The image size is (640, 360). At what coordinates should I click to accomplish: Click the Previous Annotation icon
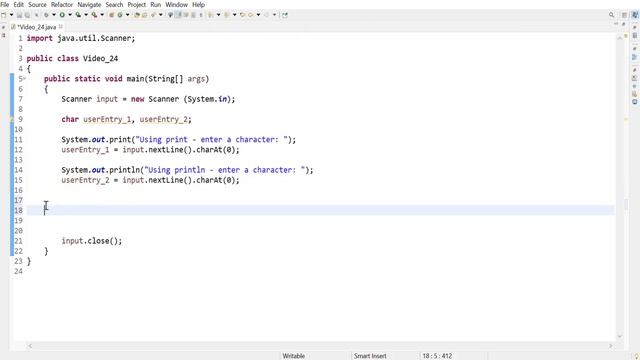point(227,15)
